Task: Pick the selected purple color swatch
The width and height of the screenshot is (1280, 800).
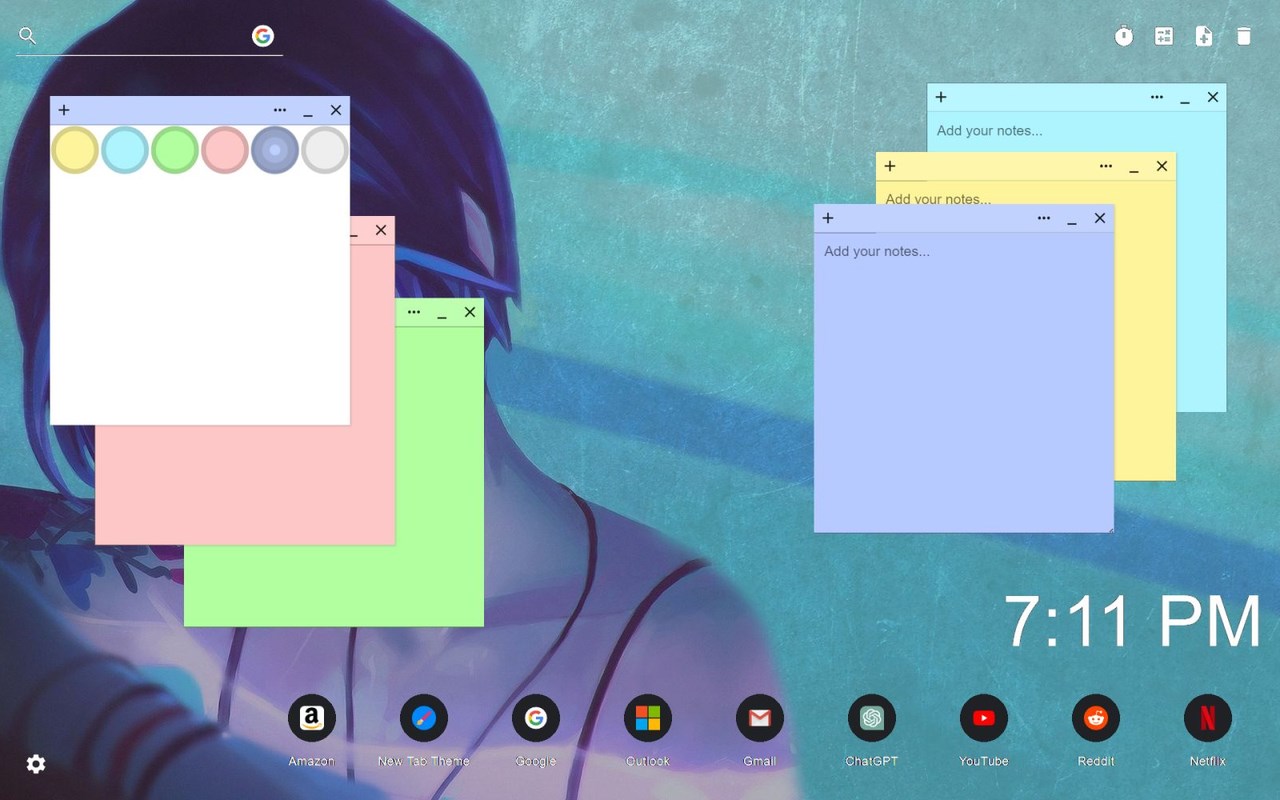Action: pyautogui.click(x=275, y=150)
